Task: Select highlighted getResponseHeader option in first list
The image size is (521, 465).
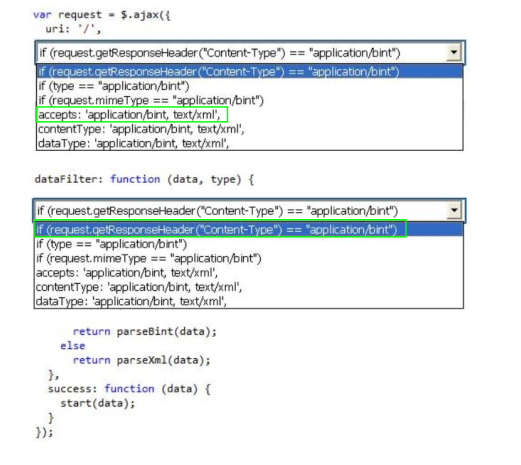Action: click(250, 72)
